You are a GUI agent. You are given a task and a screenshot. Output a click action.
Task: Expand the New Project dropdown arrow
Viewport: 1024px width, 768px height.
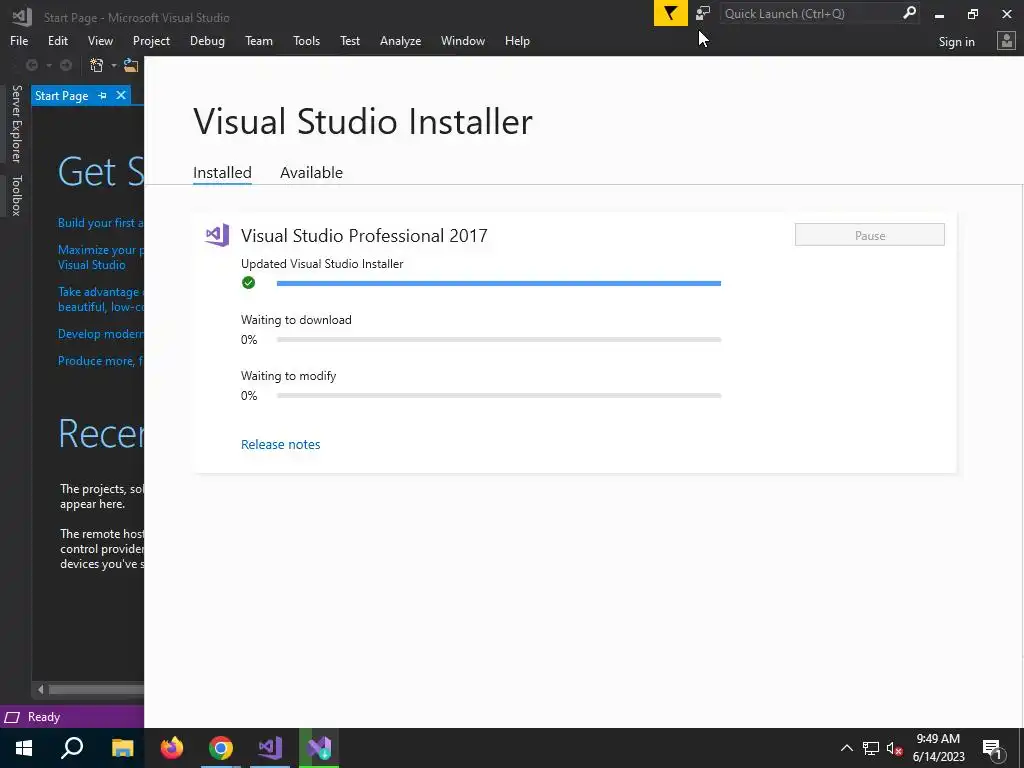(x=114, y=65)
